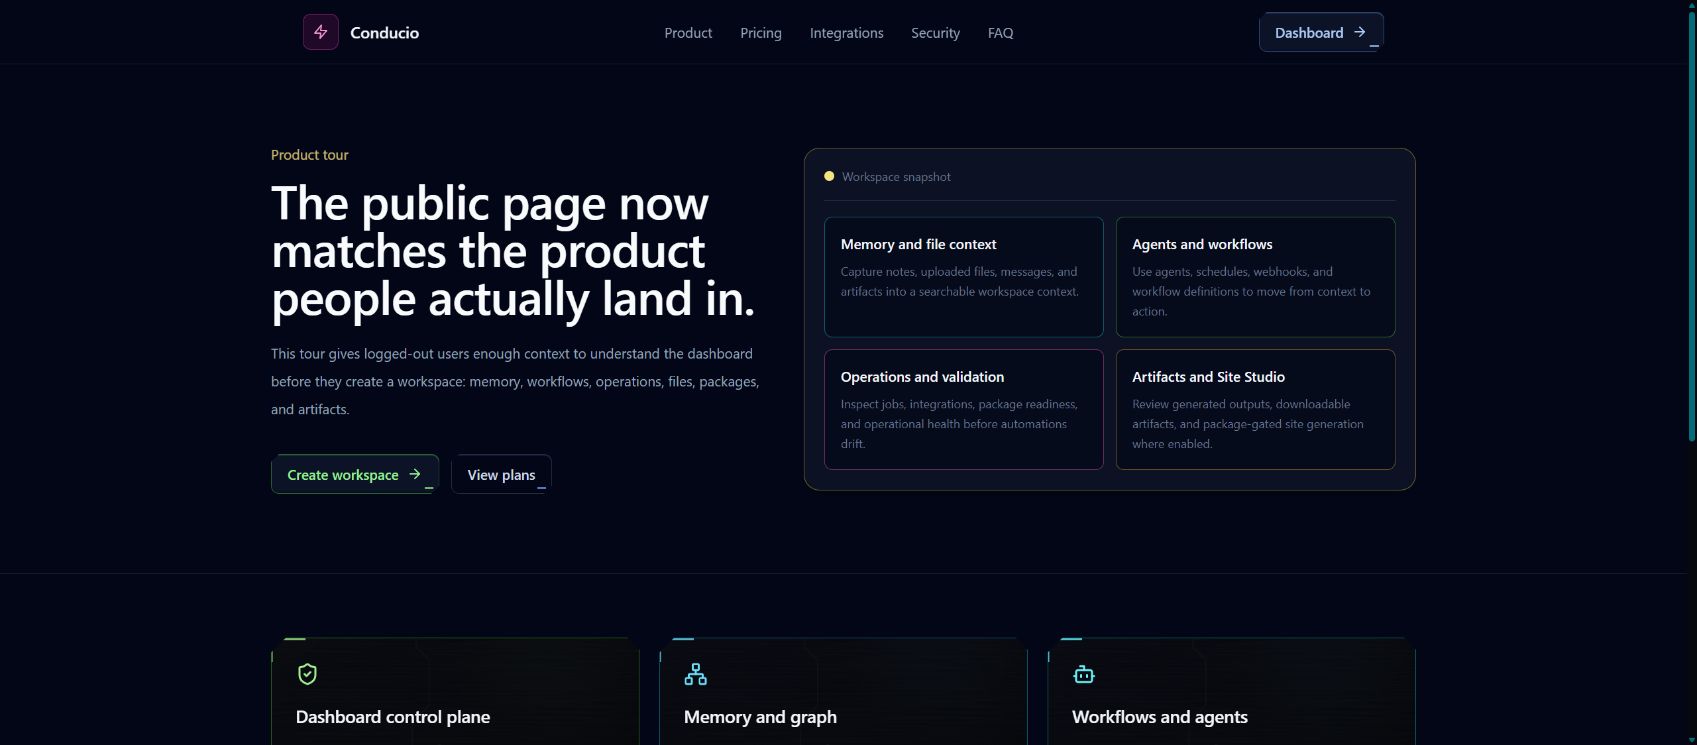Click the Dashboard button label
This screenshot has width=1697, height=745.
(x=1308, y=33)
